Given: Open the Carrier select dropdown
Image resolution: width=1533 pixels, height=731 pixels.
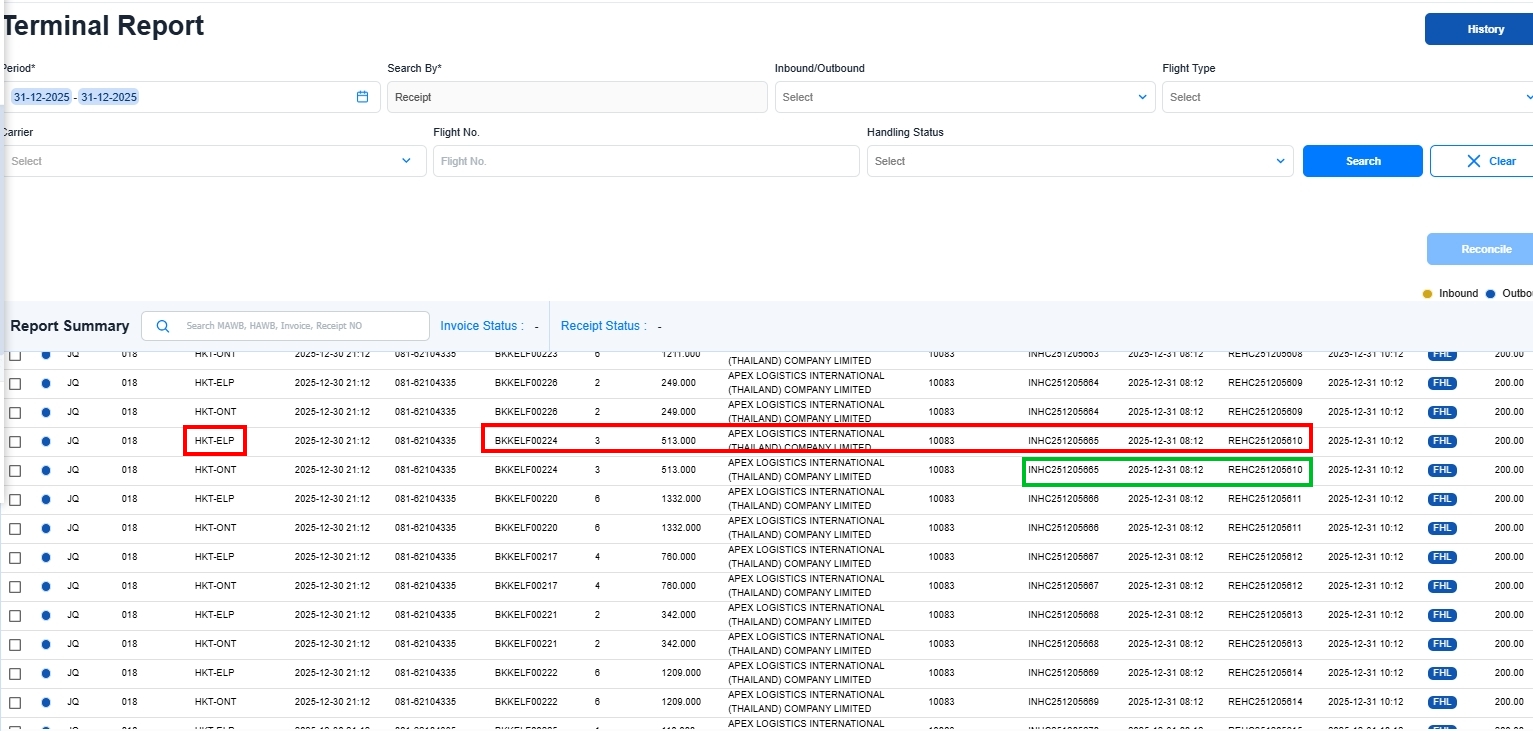Looking at the screenshot, I should pos(213,161).
